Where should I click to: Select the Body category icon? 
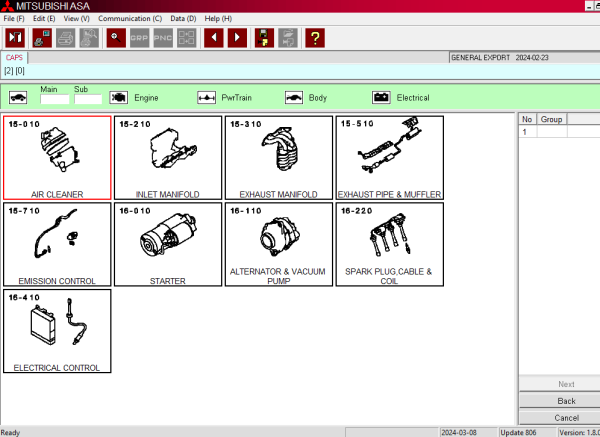(x=294, y=98)
